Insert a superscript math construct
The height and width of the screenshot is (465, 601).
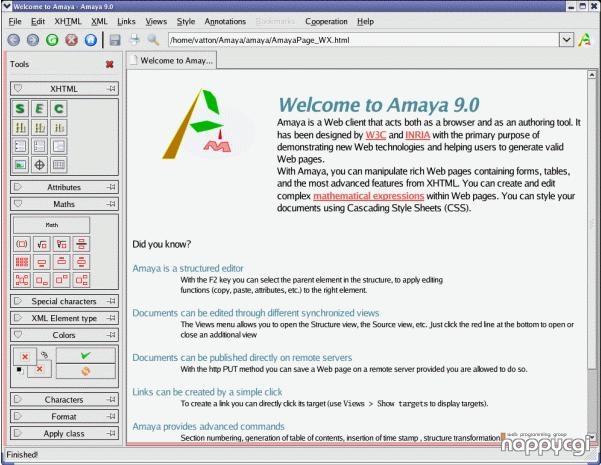pos(62,280)
